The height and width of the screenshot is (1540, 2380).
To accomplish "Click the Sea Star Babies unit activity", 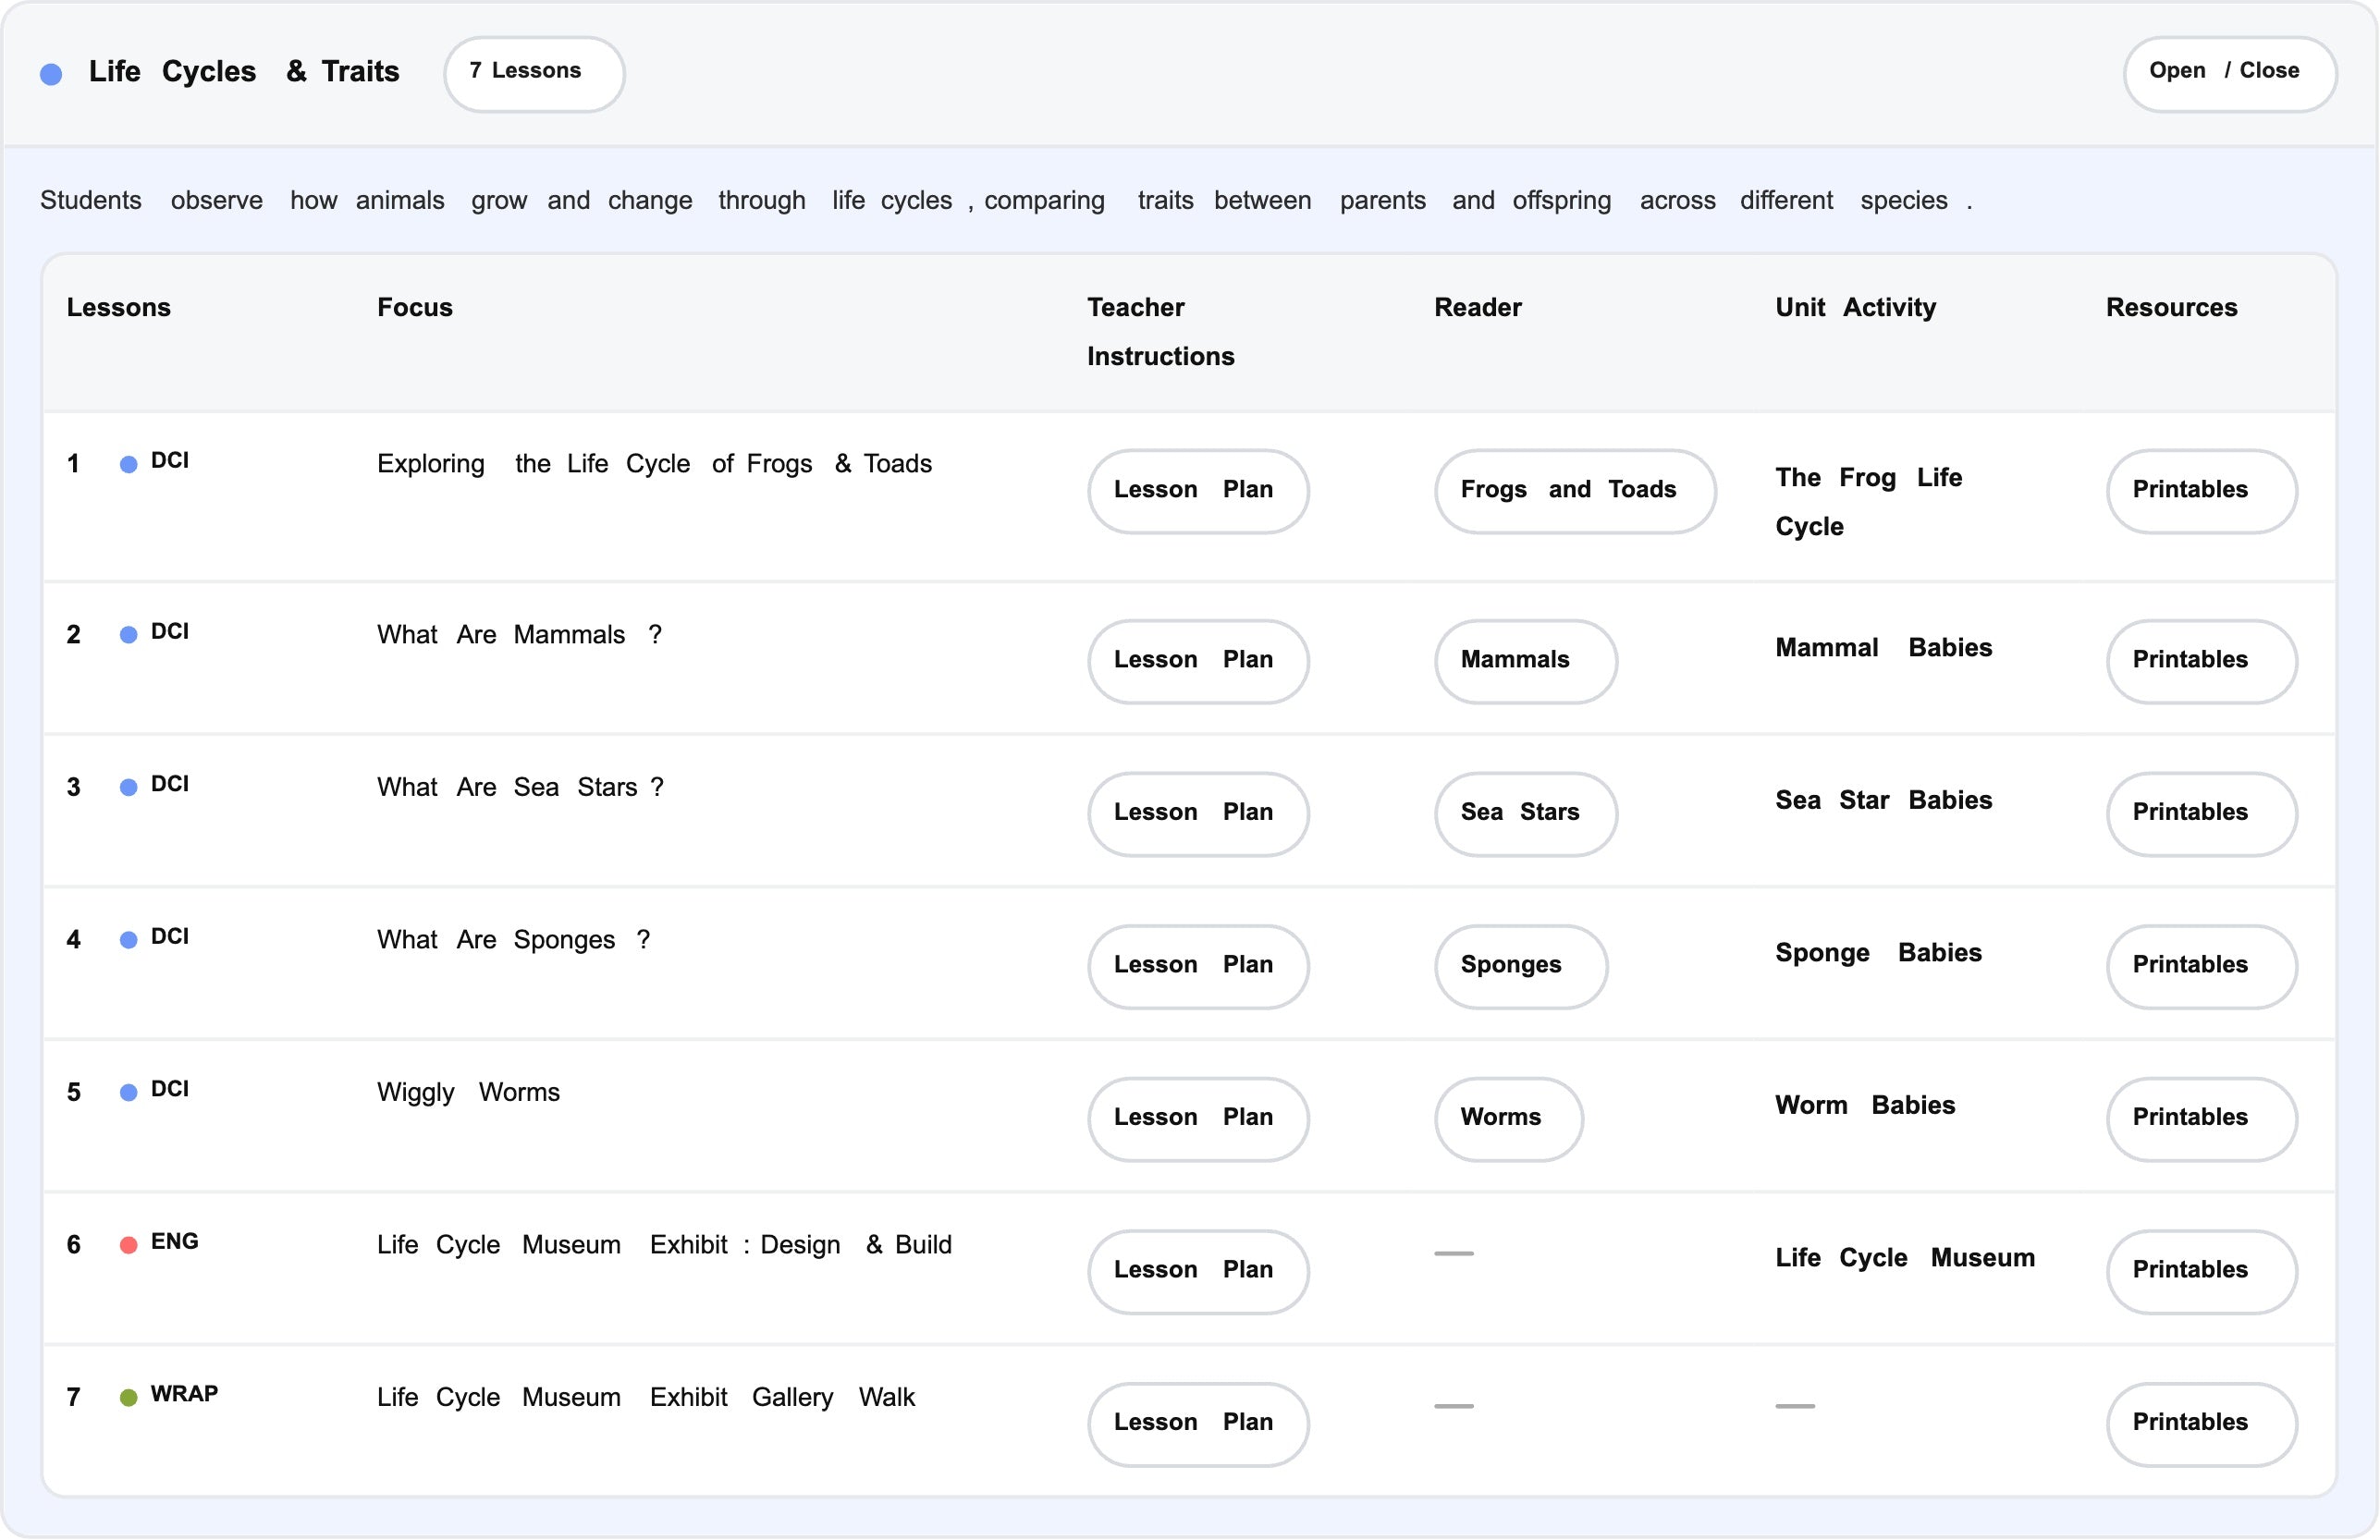I will click(x=1883, y=800).
